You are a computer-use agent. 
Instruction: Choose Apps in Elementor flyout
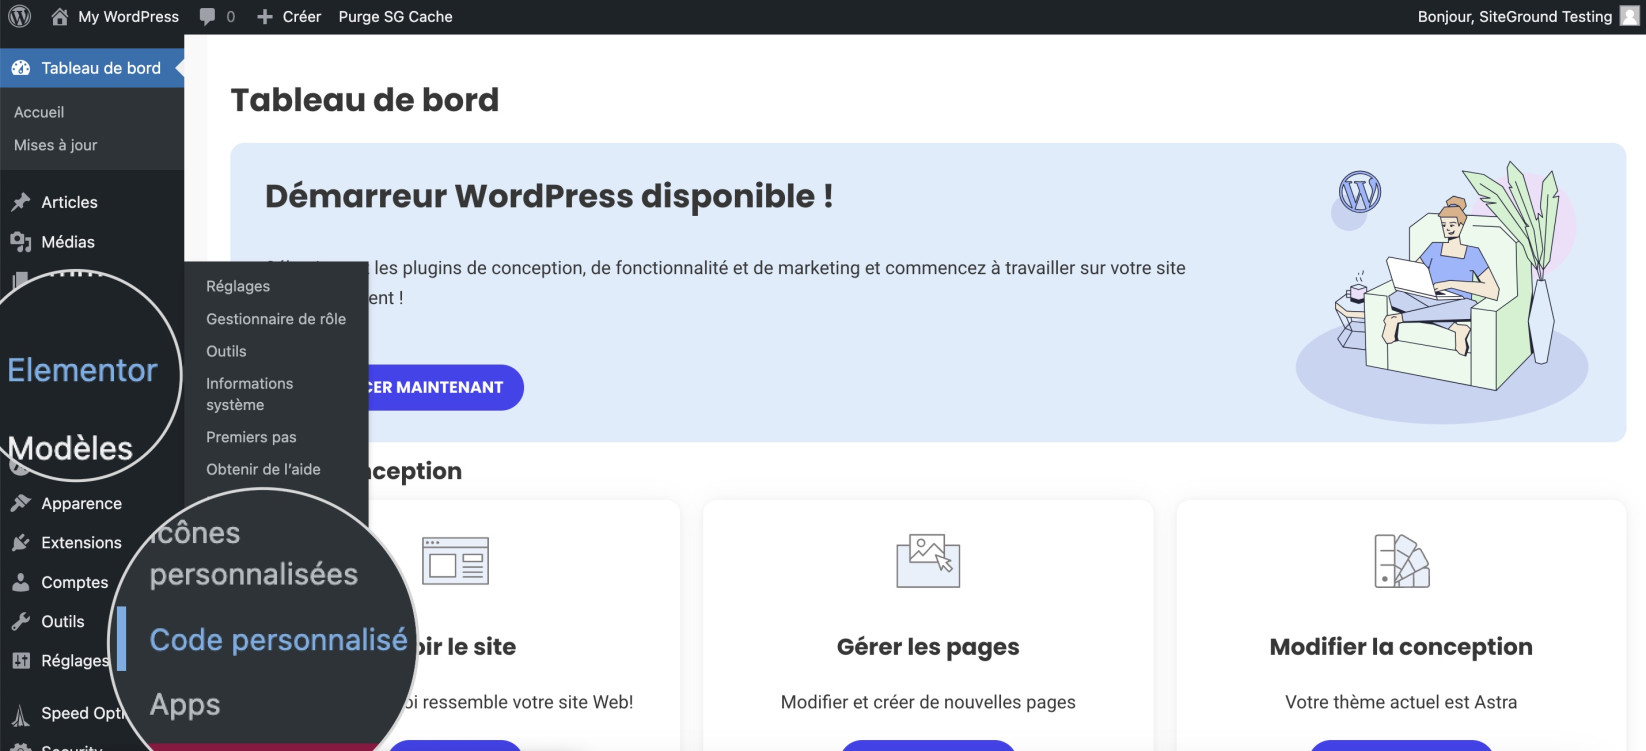point(185,705)
